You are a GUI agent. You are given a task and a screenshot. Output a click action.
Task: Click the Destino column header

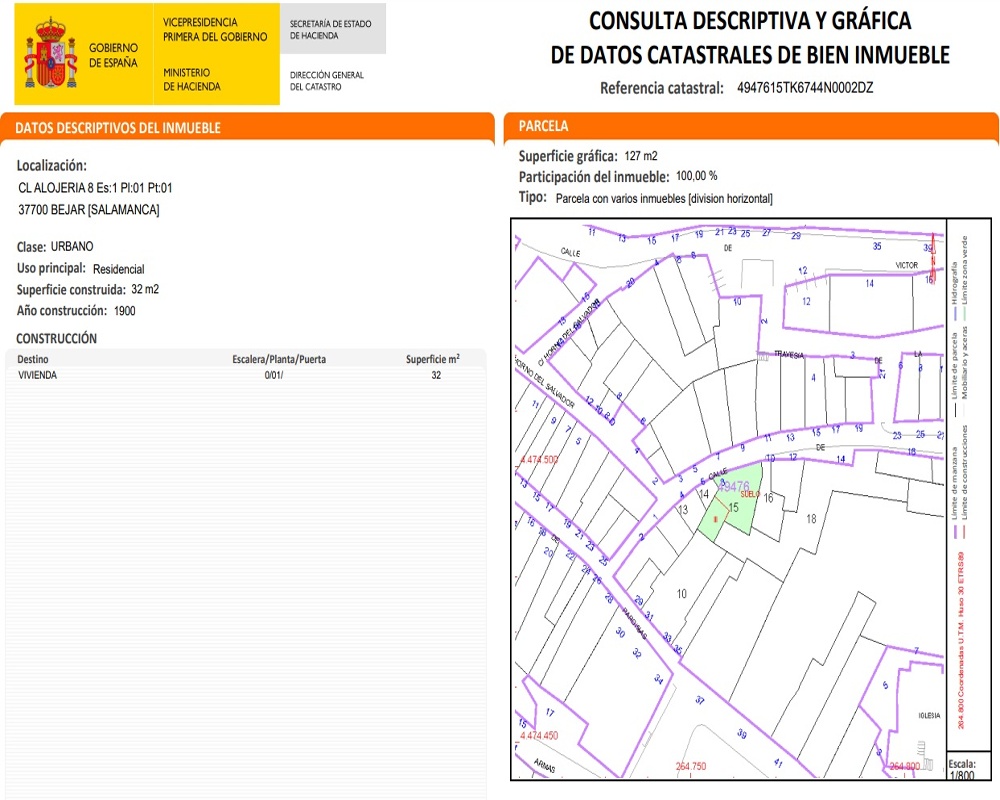33,359
